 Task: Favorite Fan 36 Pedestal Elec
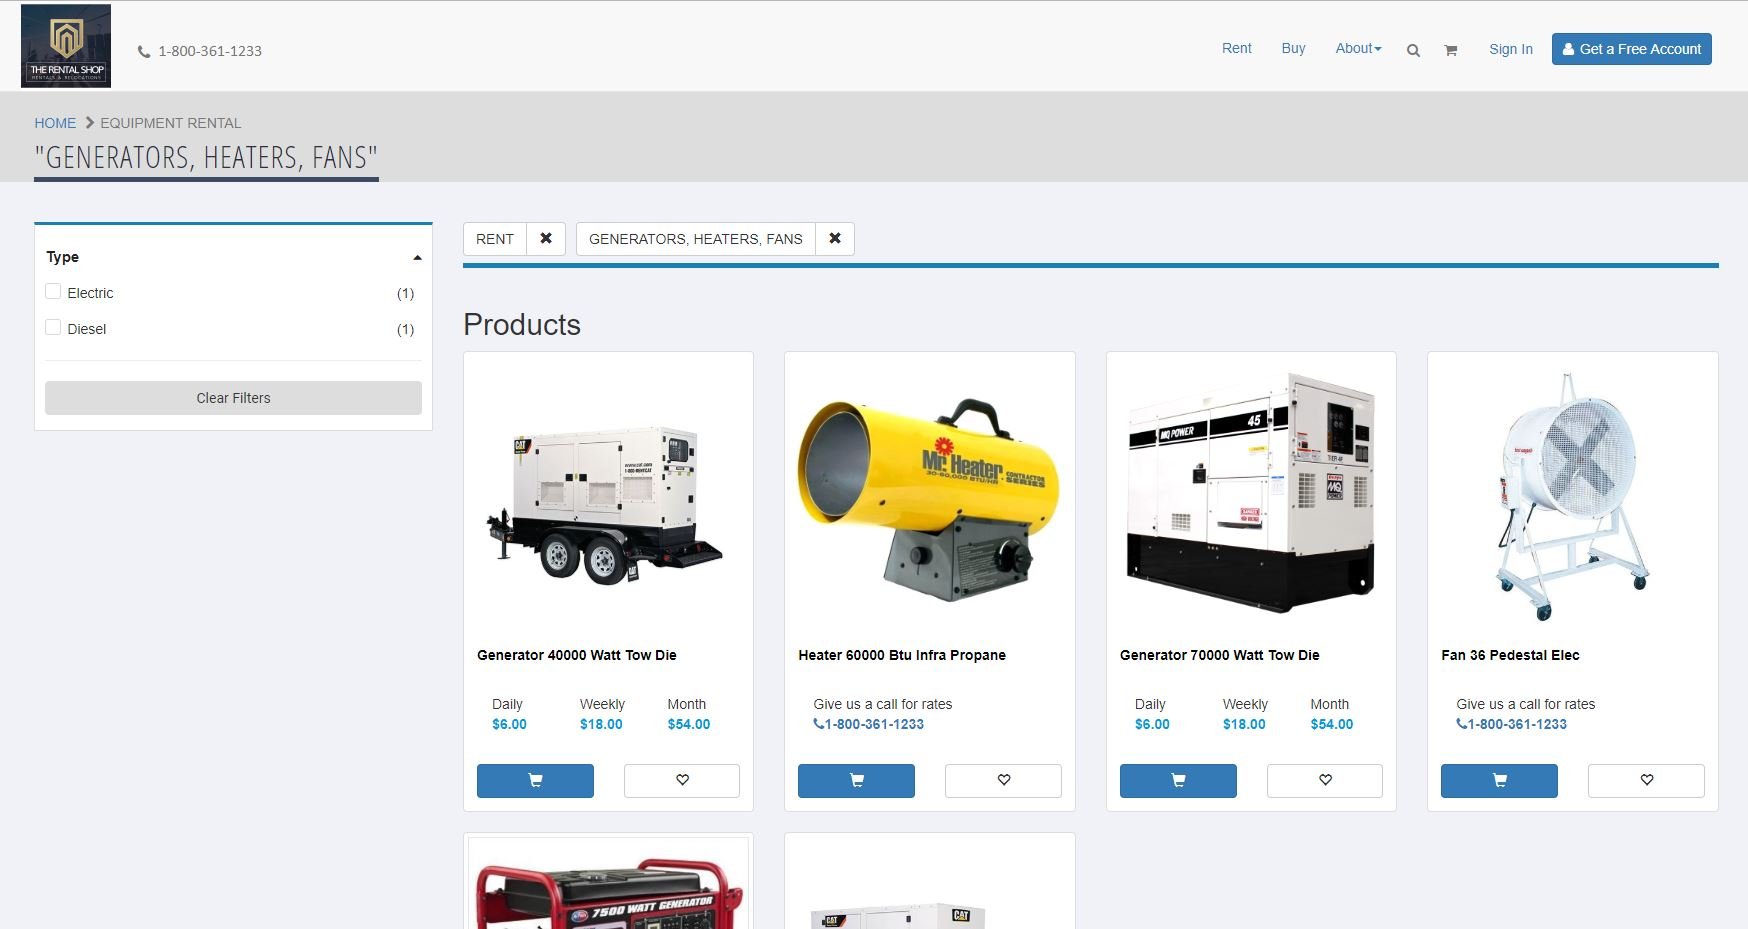(1646, 781)
